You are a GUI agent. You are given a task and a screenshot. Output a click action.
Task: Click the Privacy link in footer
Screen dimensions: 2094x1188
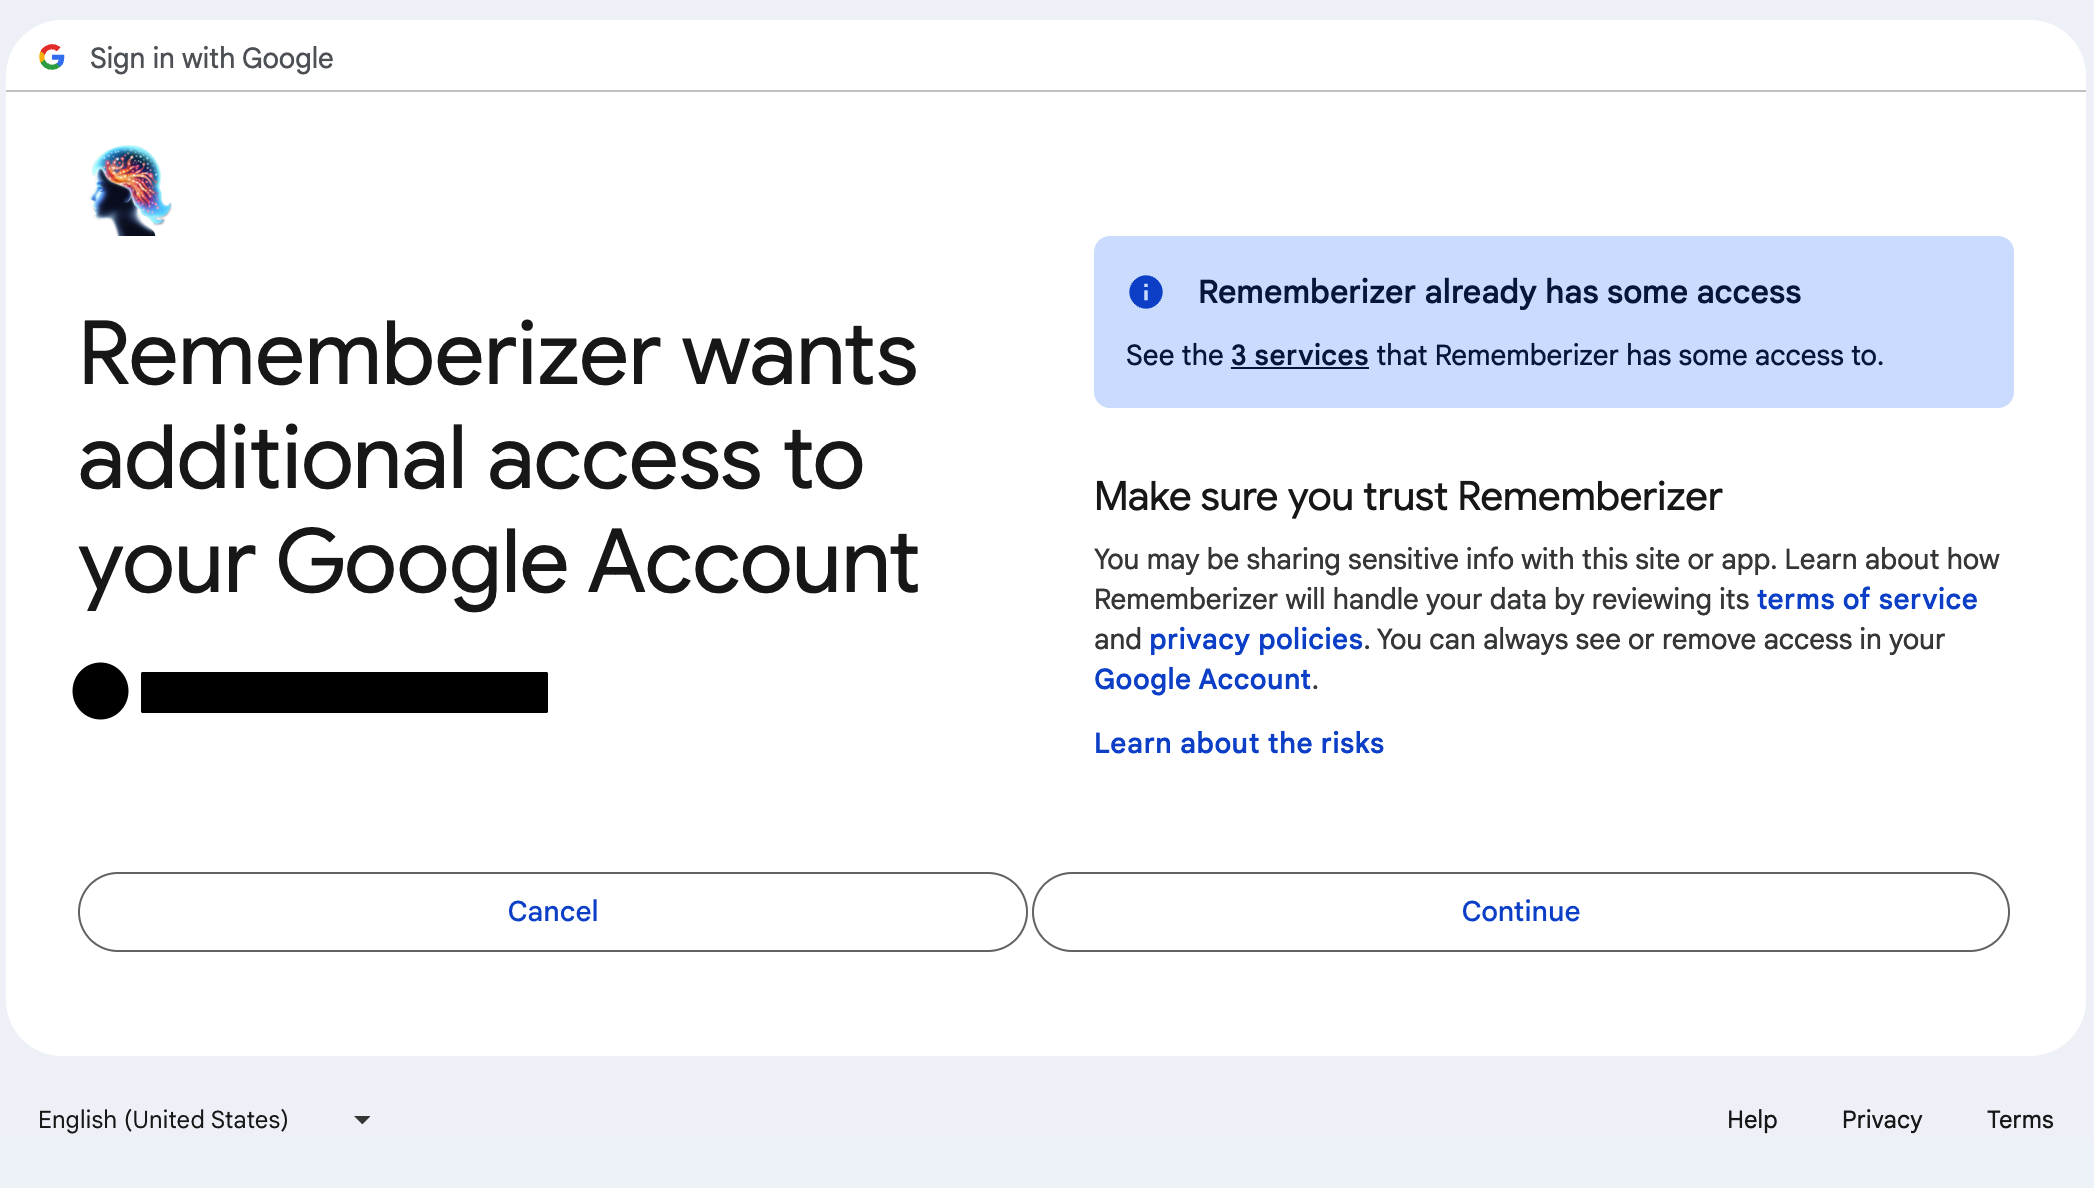(1881, 1119)
